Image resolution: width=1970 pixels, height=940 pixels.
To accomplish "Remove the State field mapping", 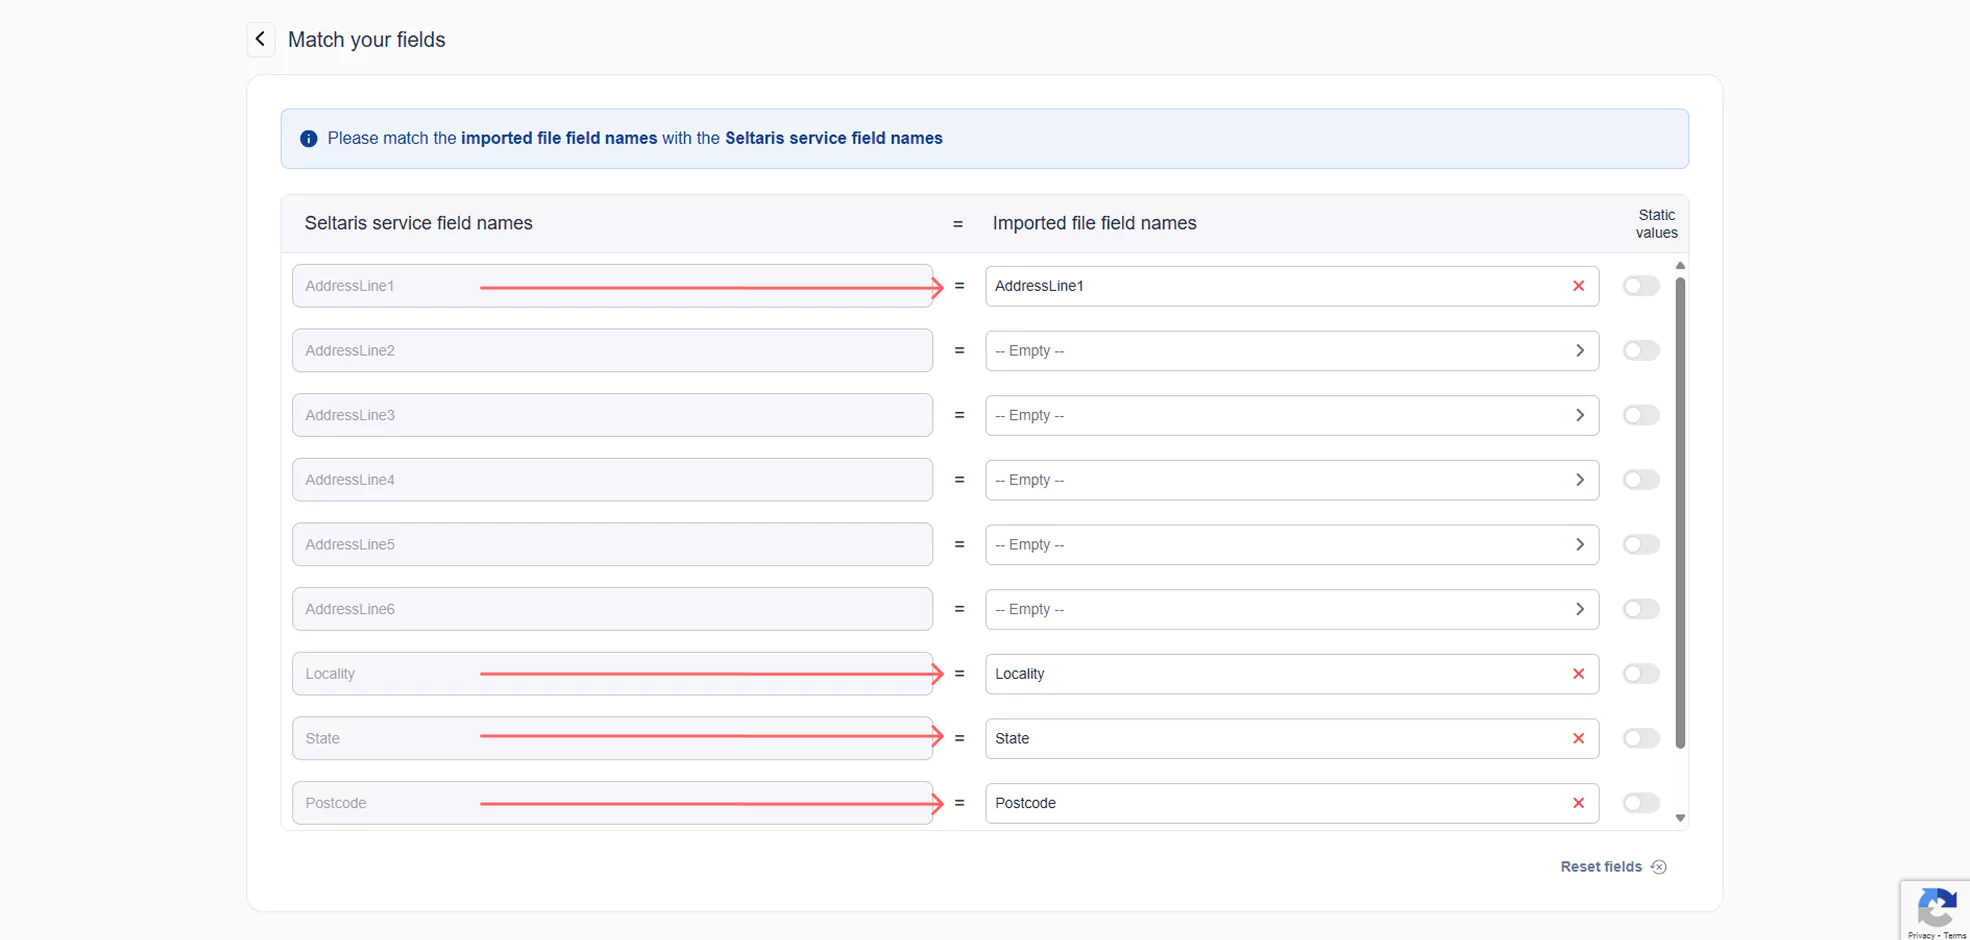I will point(1578,739).
